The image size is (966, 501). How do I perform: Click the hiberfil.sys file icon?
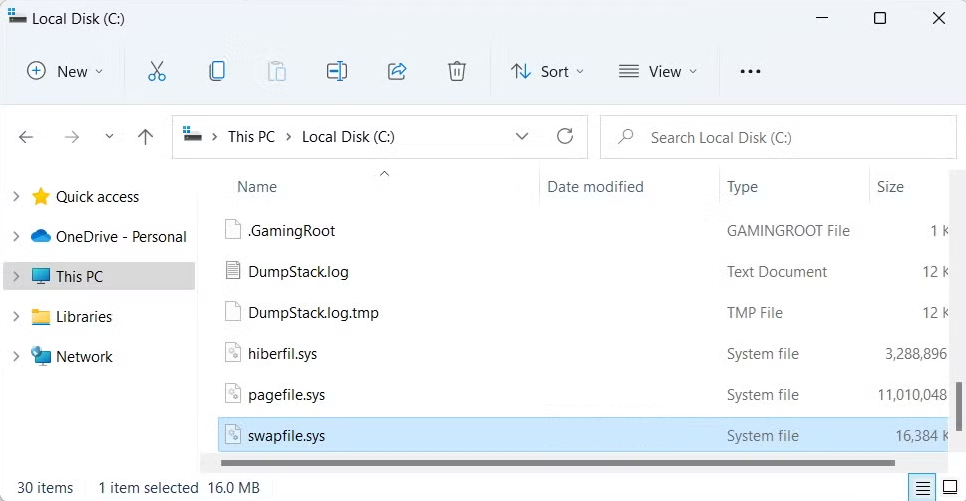tap(233, 352)
